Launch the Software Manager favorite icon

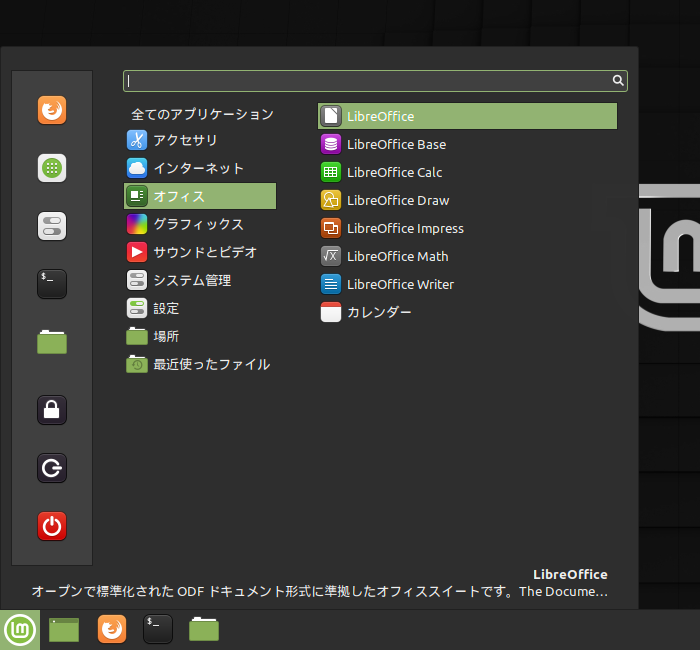52,168
